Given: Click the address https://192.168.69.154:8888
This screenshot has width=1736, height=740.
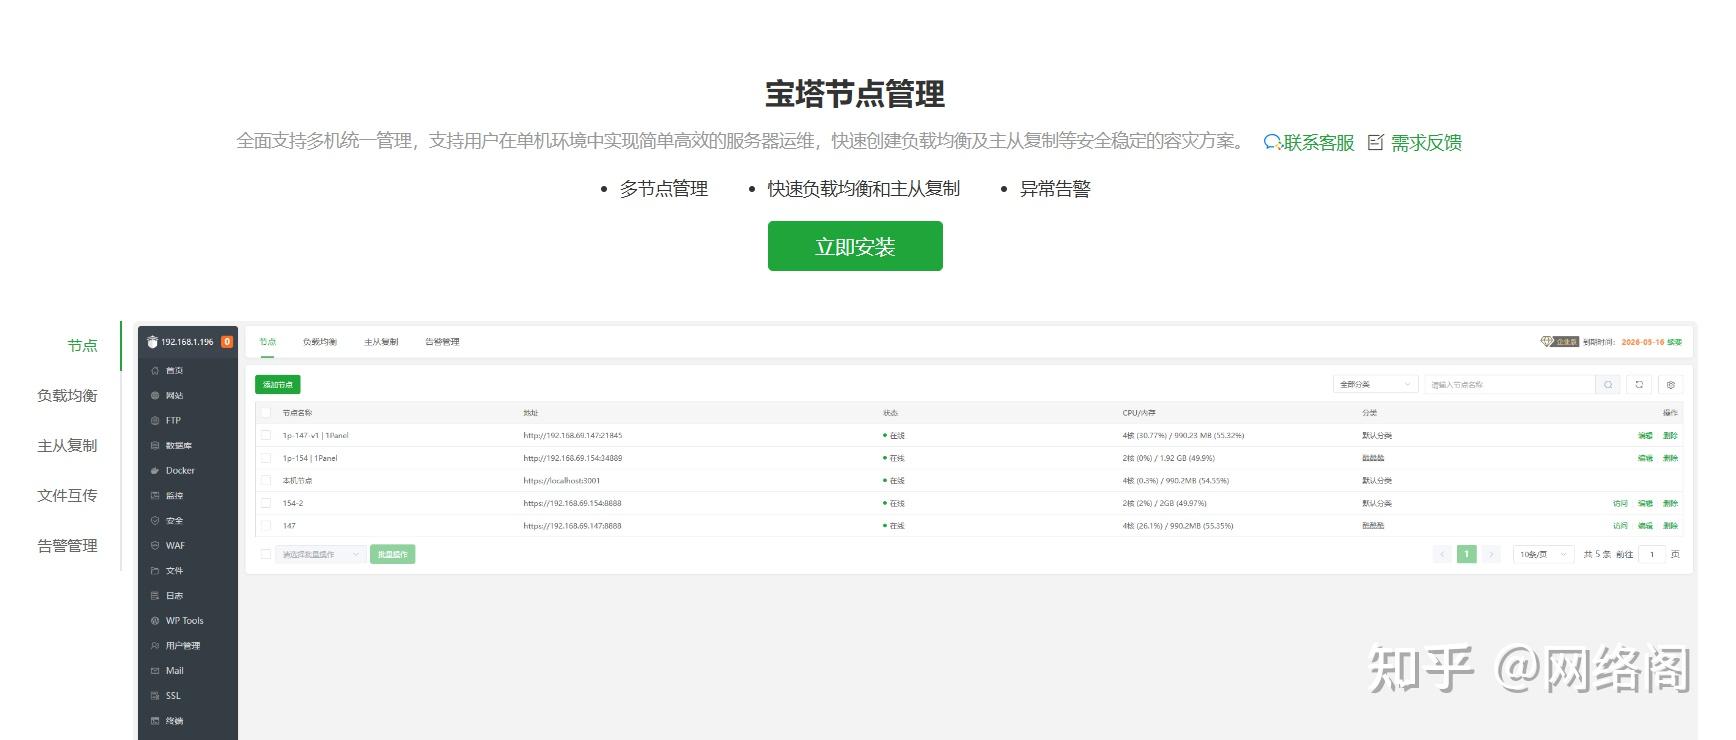Looking at the screenshot, I should [572, 504].
